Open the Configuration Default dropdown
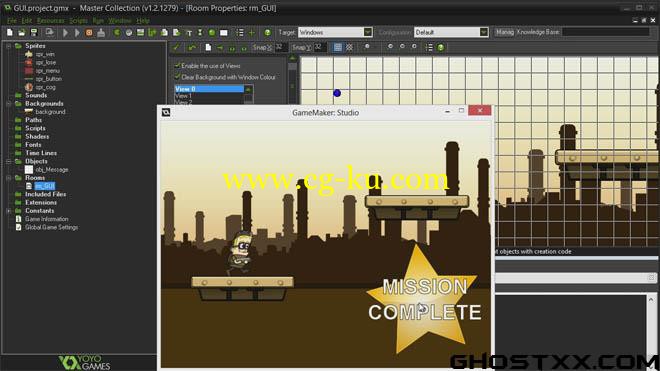 (483, 32)
